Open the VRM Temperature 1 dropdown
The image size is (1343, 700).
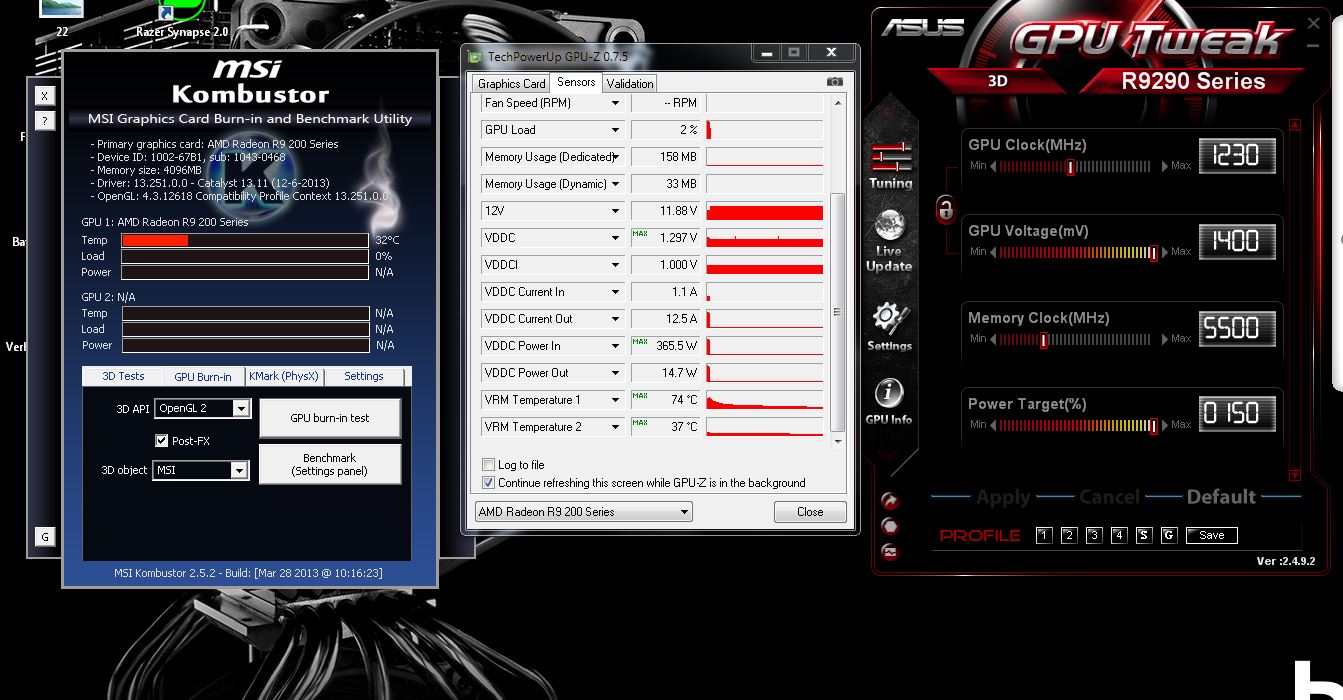click(616, 400)
